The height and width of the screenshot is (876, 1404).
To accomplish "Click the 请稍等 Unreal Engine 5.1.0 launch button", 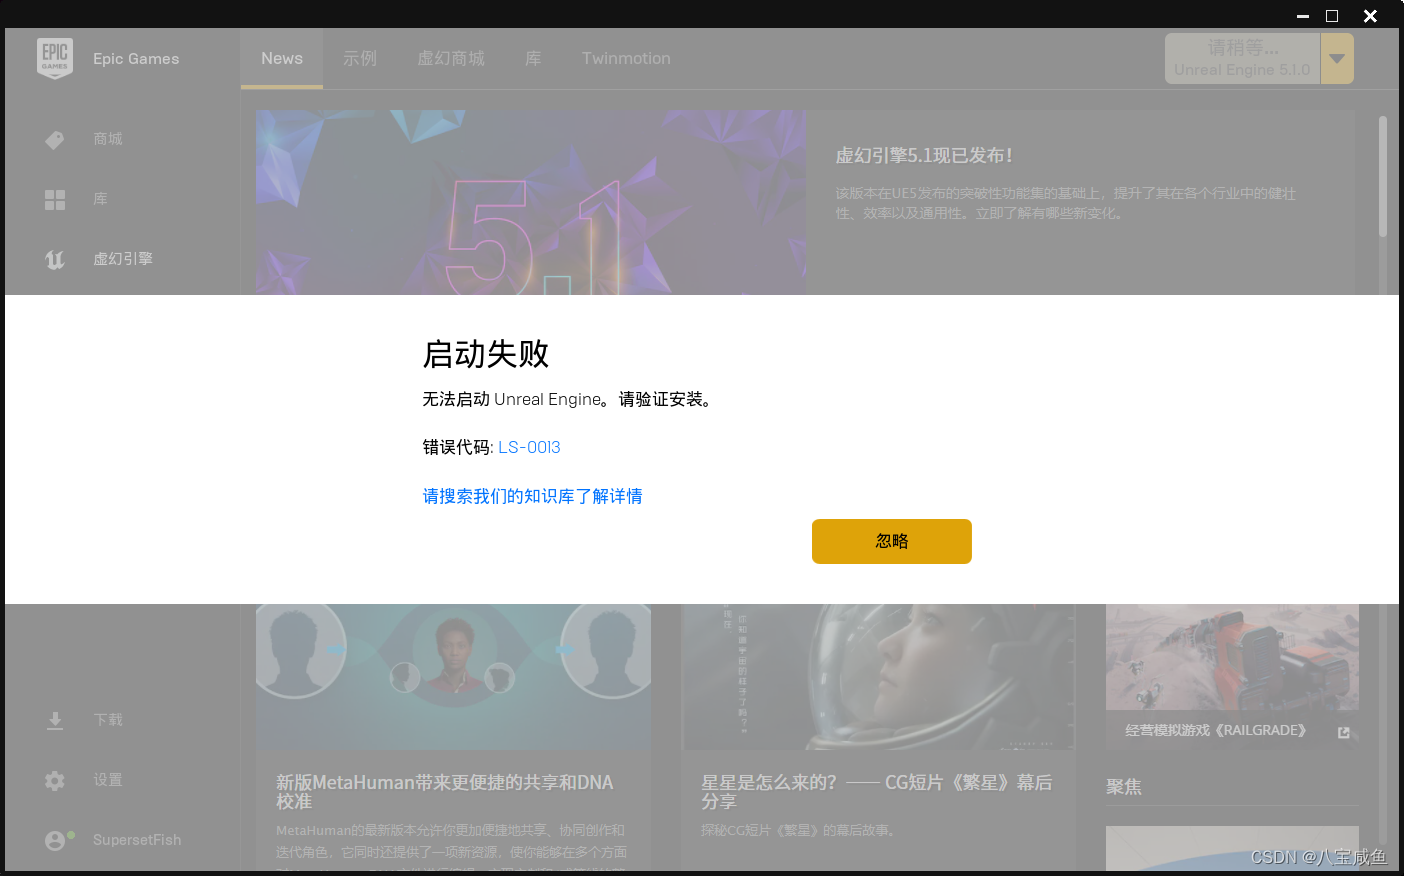I will 1242,58.
